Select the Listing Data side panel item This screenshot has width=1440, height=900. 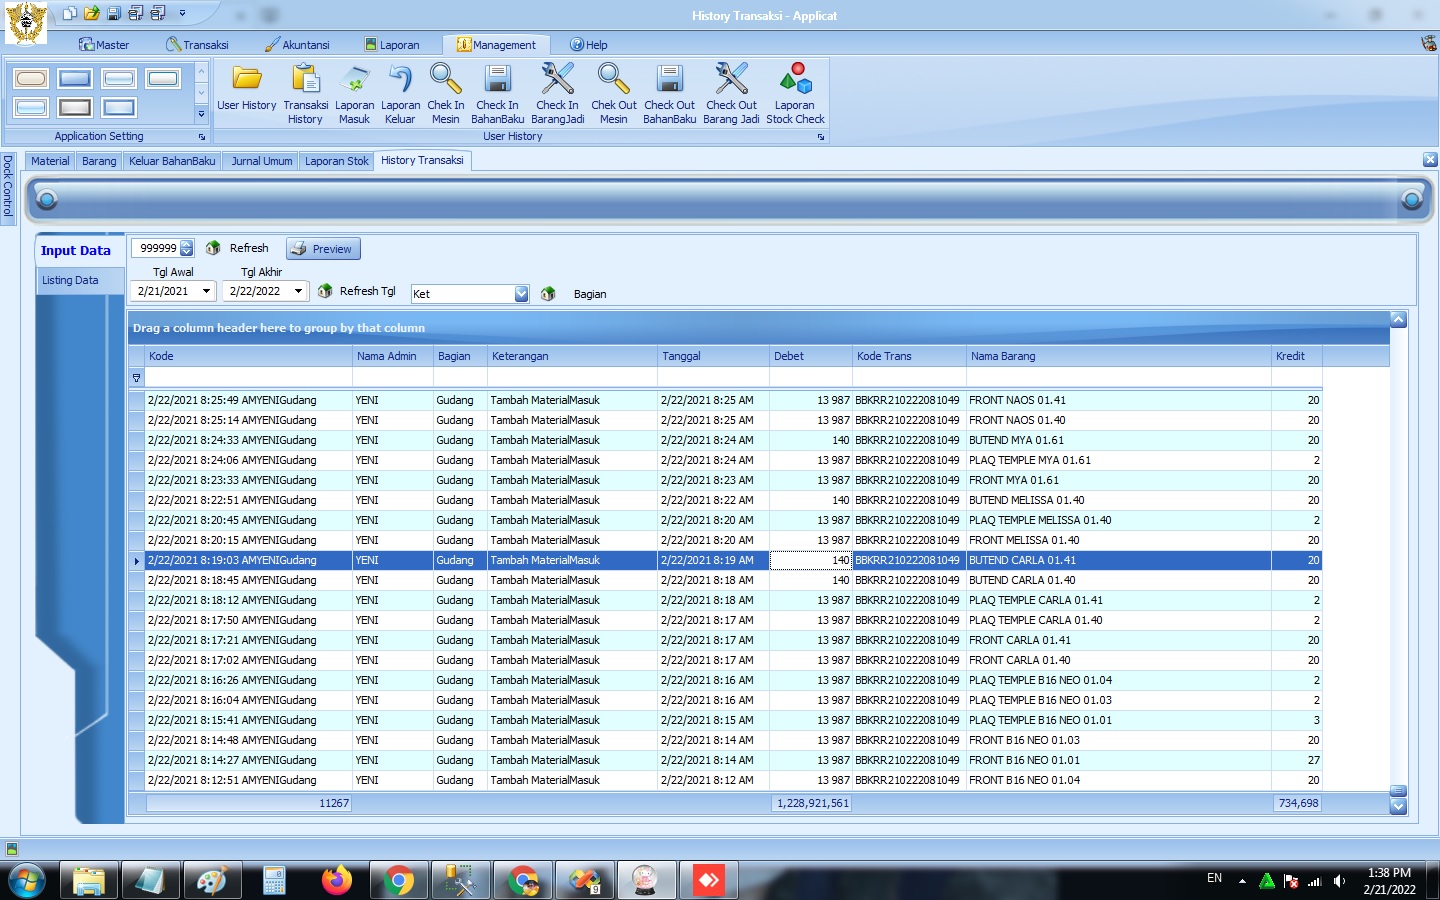click(x=70, y=281)
